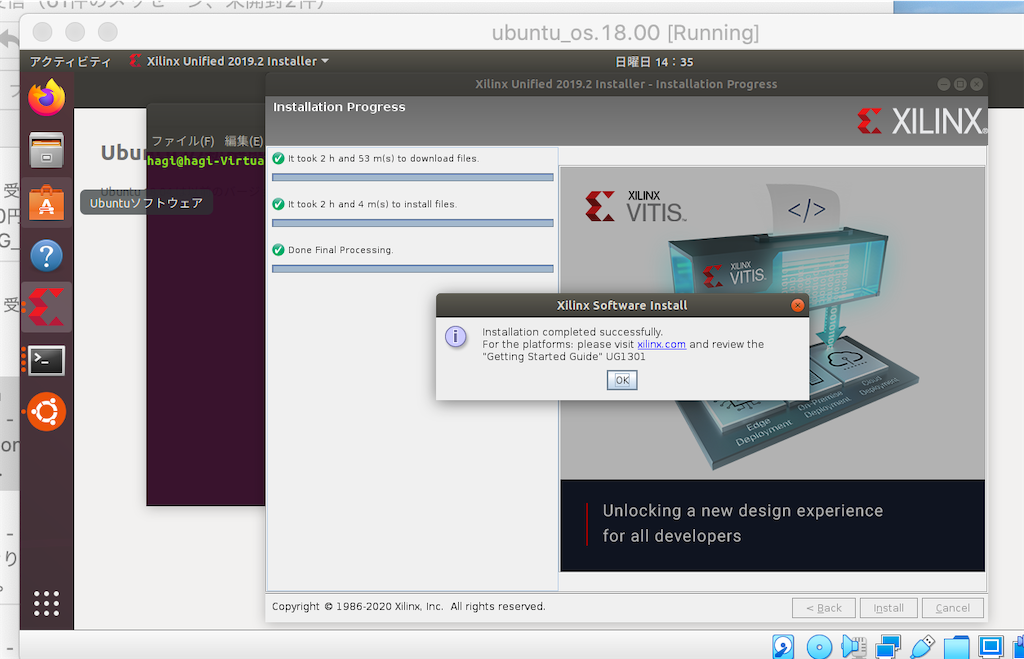
Task: Click the clock showing 日曜日 14:35
Action: coord(654,62)
